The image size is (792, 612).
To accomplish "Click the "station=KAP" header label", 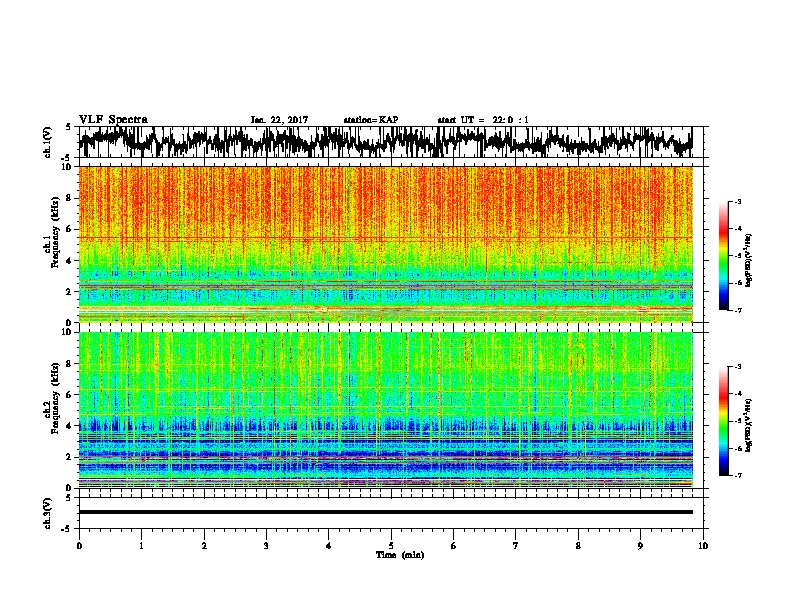I will click(x=371, y=120).
